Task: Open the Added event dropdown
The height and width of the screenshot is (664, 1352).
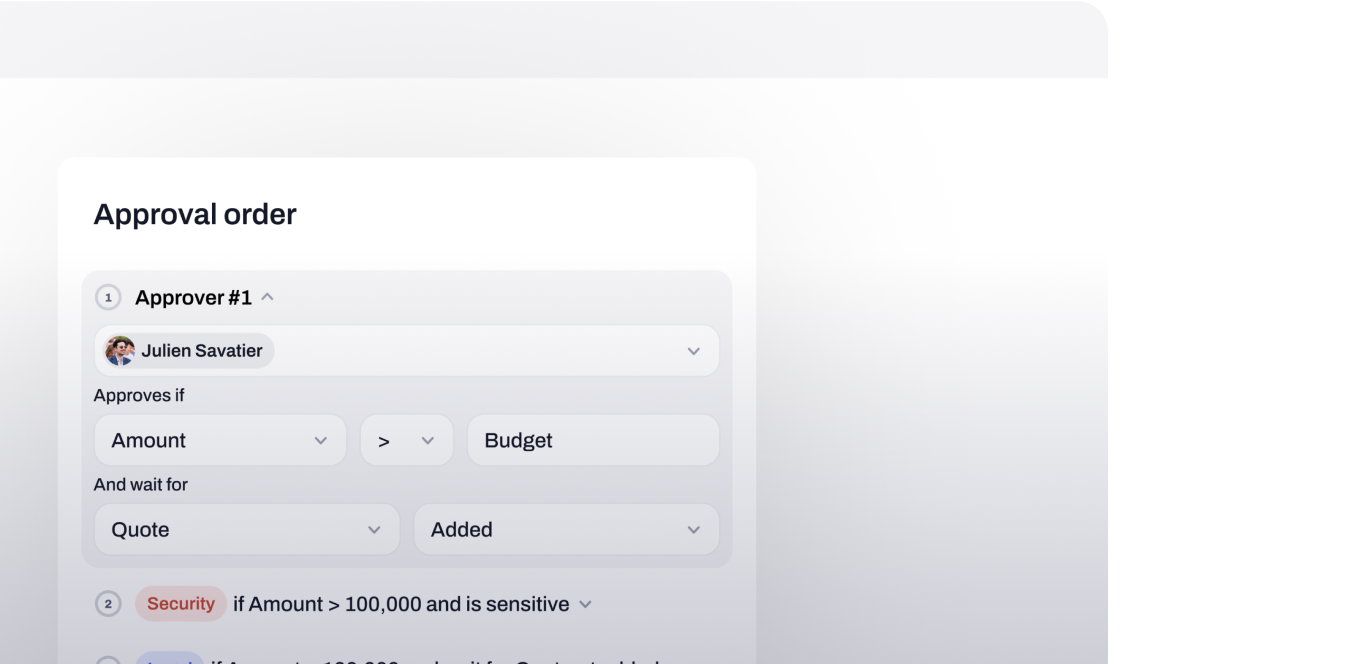Action: pos(693,529)
